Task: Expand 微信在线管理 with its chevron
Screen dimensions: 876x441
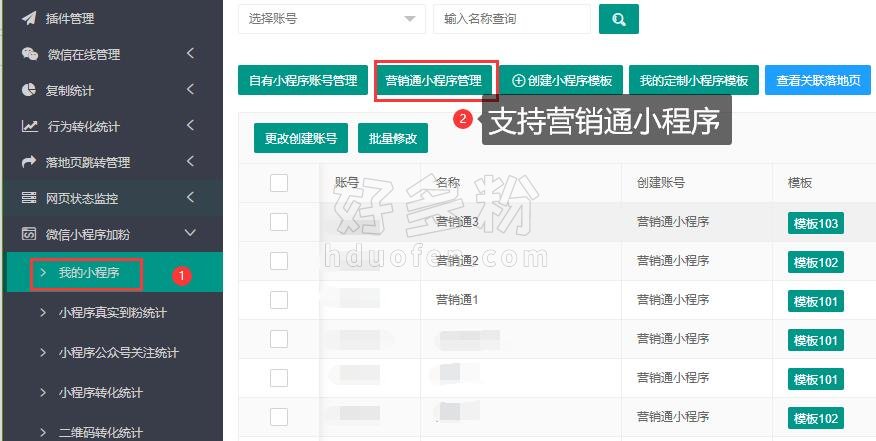Action: pos(191,54)
